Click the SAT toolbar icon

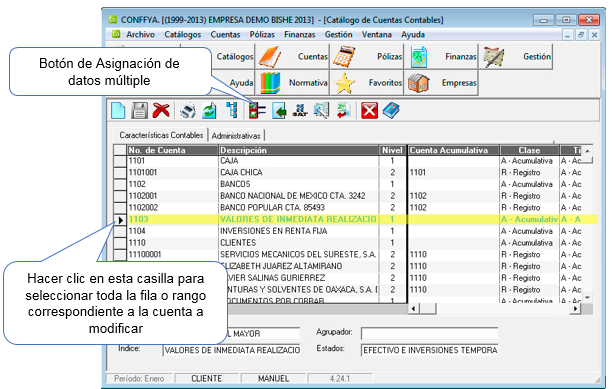[x=300, y=110]
